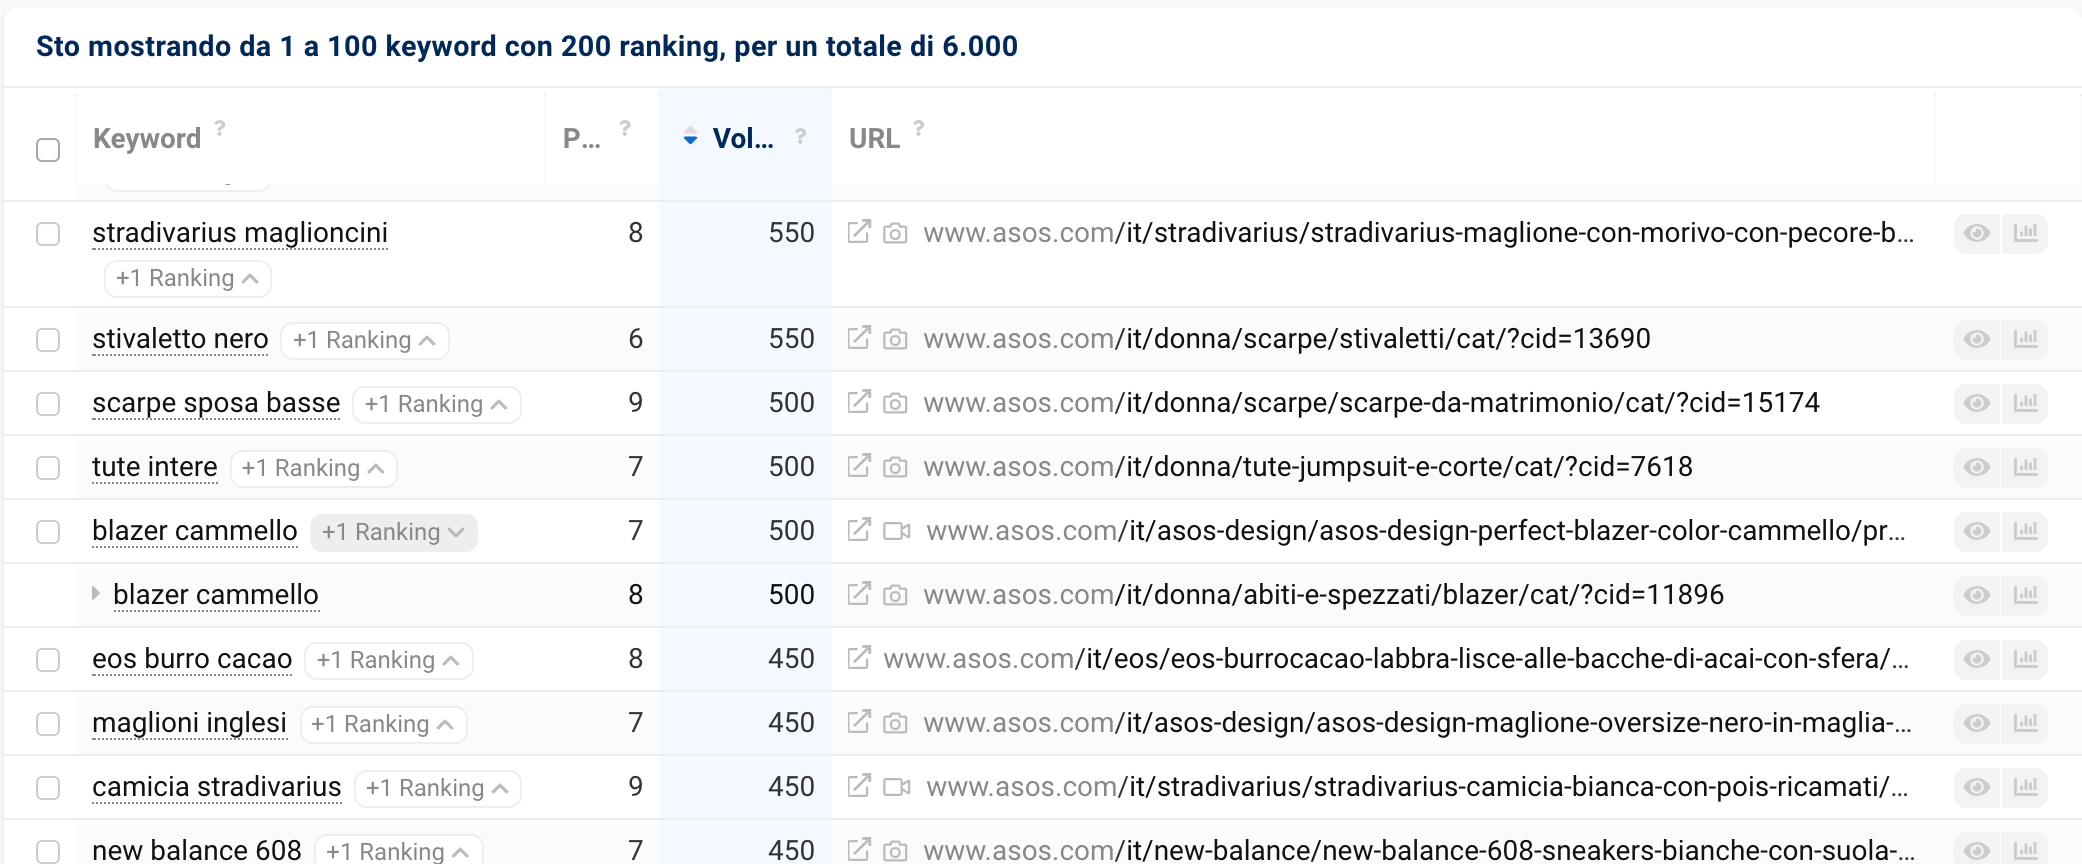Select the tute intere row checkbox
Screen dimensions: 2082x864
48,468
